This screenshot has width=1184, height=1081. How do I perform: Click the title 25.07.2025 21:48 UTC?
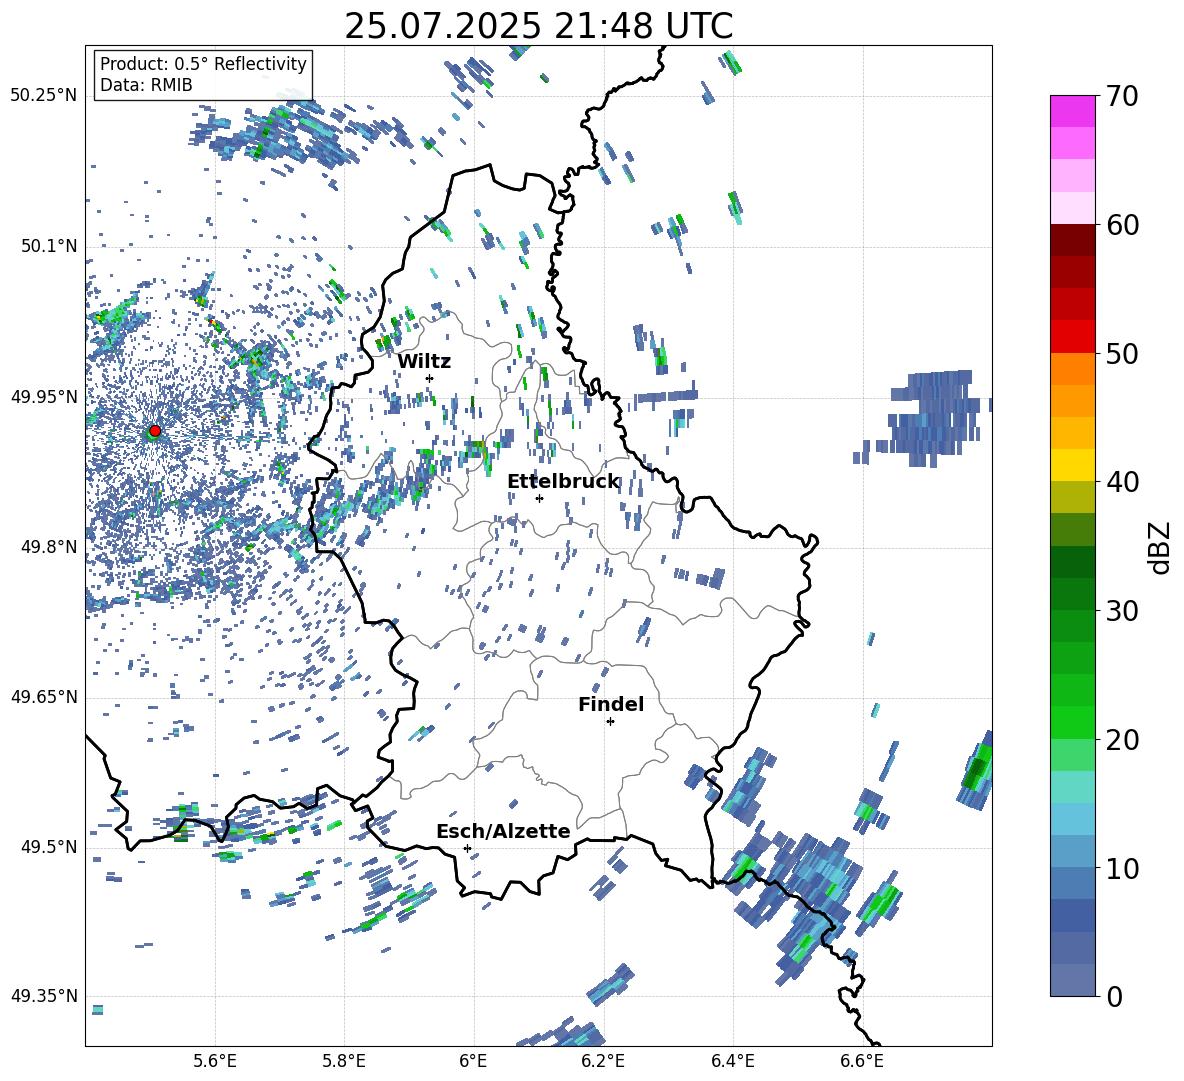[539, 26]
